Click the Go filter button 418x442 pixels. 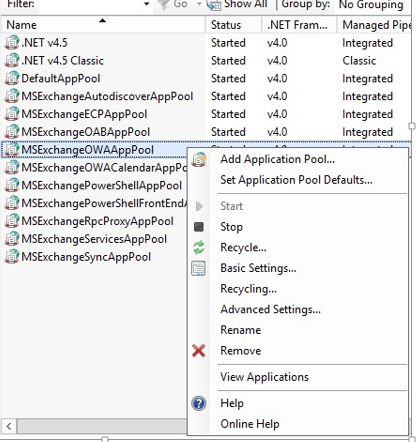[172, 5]
